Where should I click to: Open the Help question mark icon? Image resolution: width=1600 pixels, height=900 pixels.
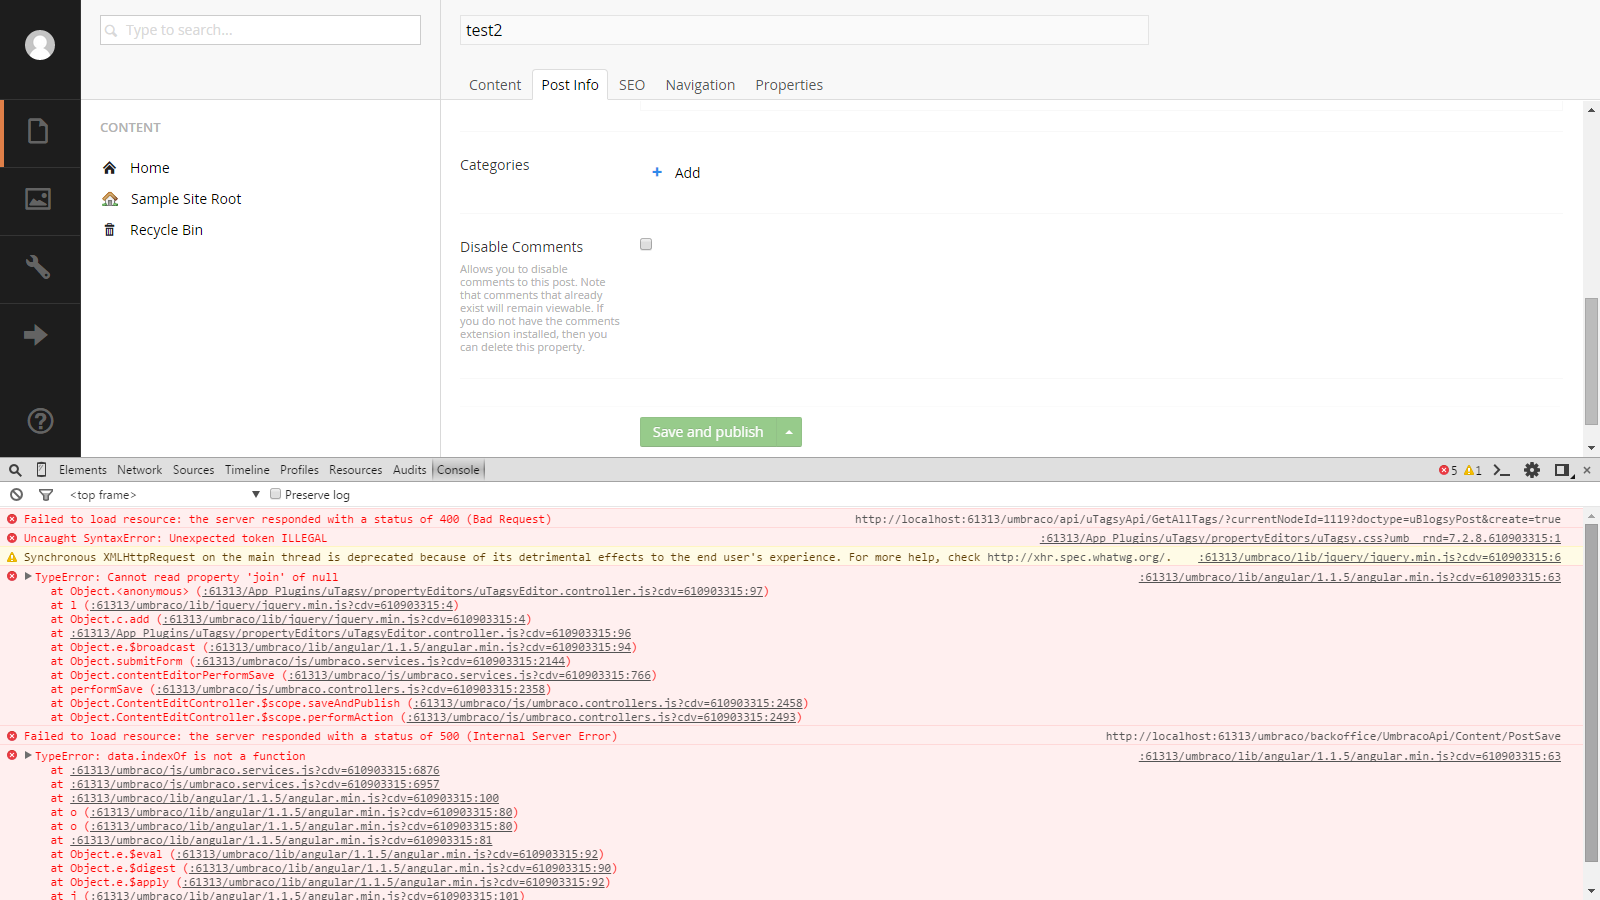[40, 421]
